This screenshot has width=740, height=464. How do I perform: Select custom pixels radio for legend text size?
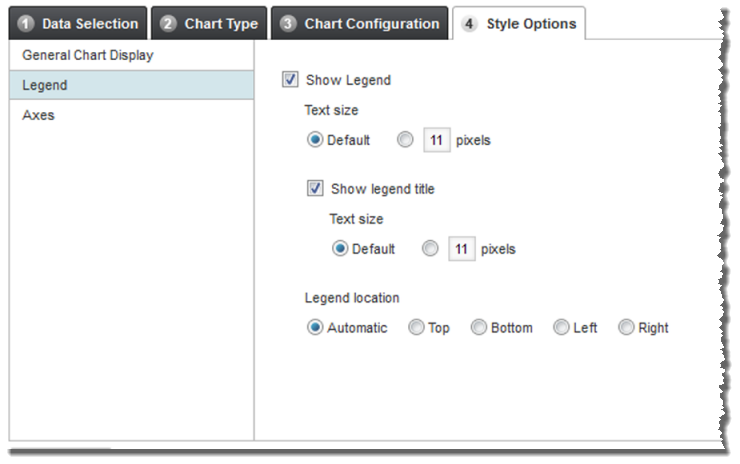[405, 140]
